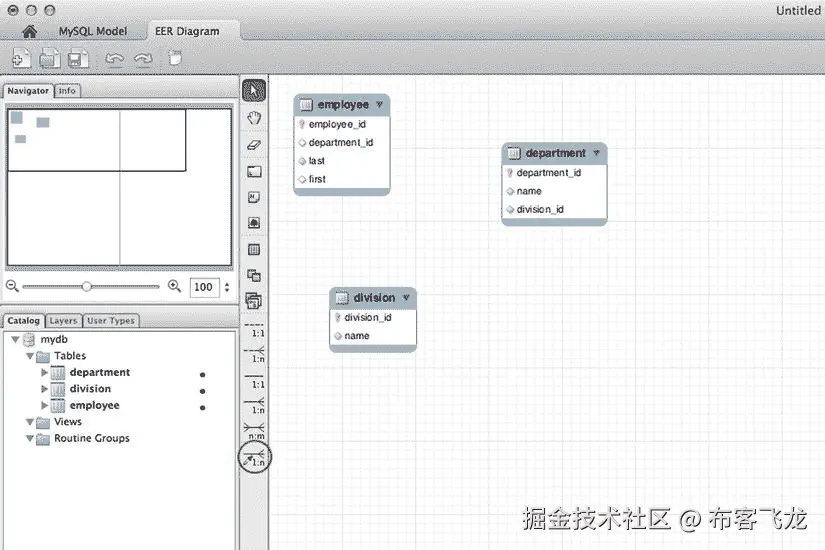
Task: Undo the last action
Action: point(114,58)
